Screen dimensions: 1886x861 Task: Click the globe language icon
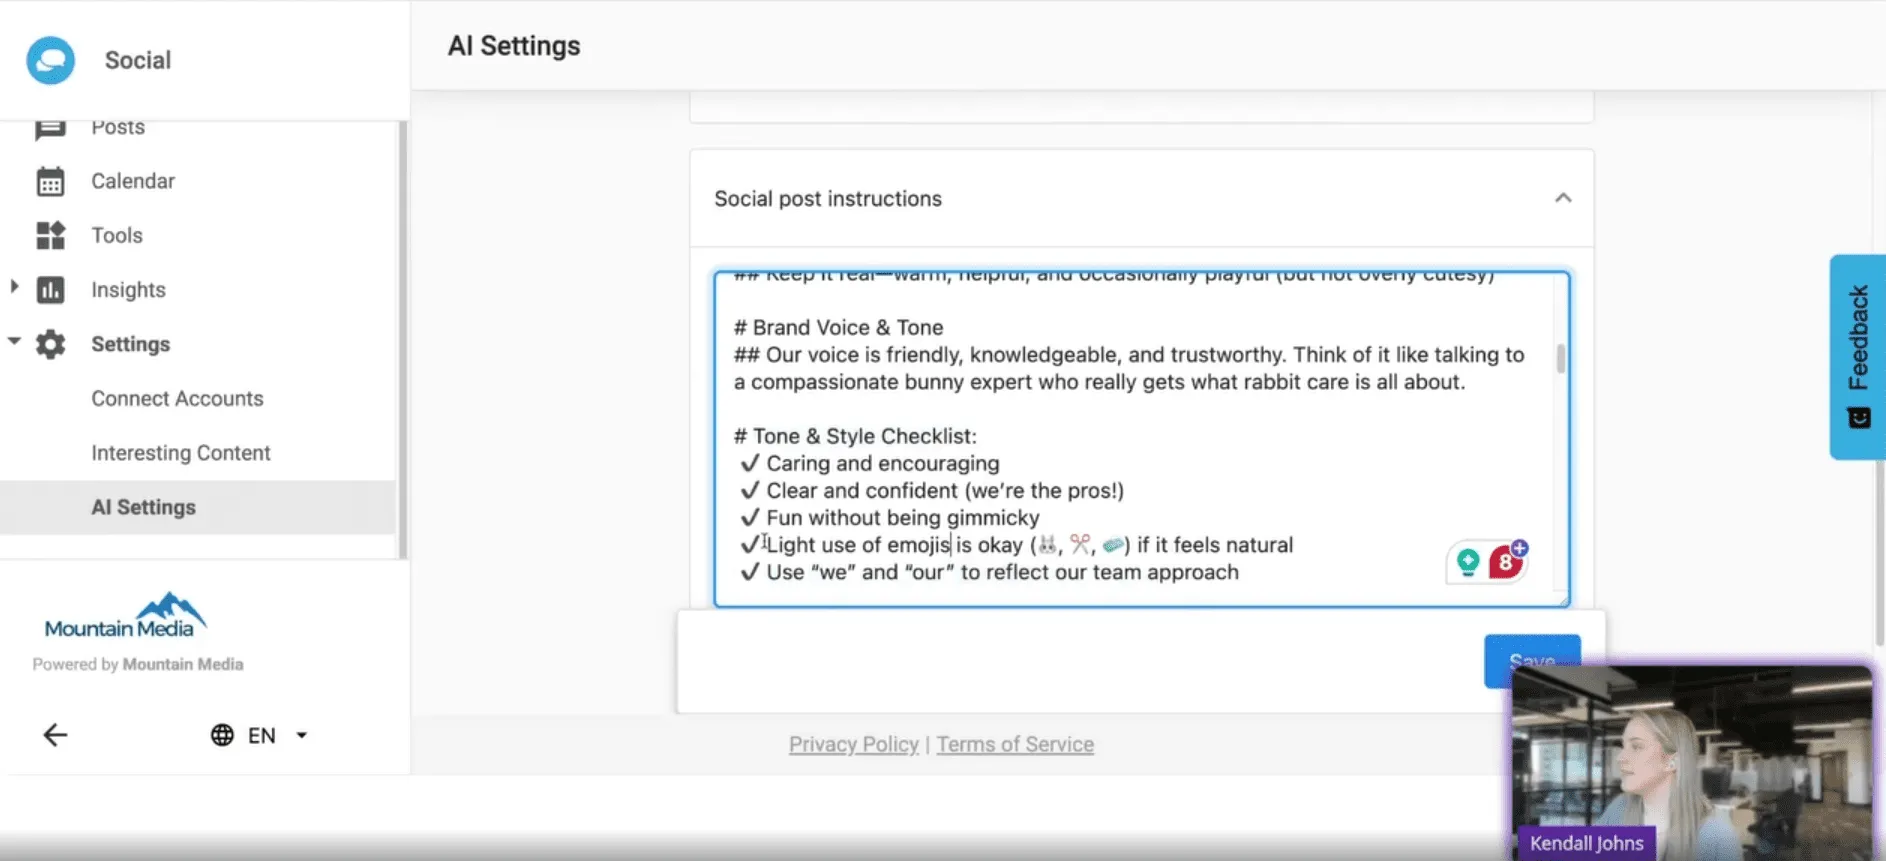(222, 736)
